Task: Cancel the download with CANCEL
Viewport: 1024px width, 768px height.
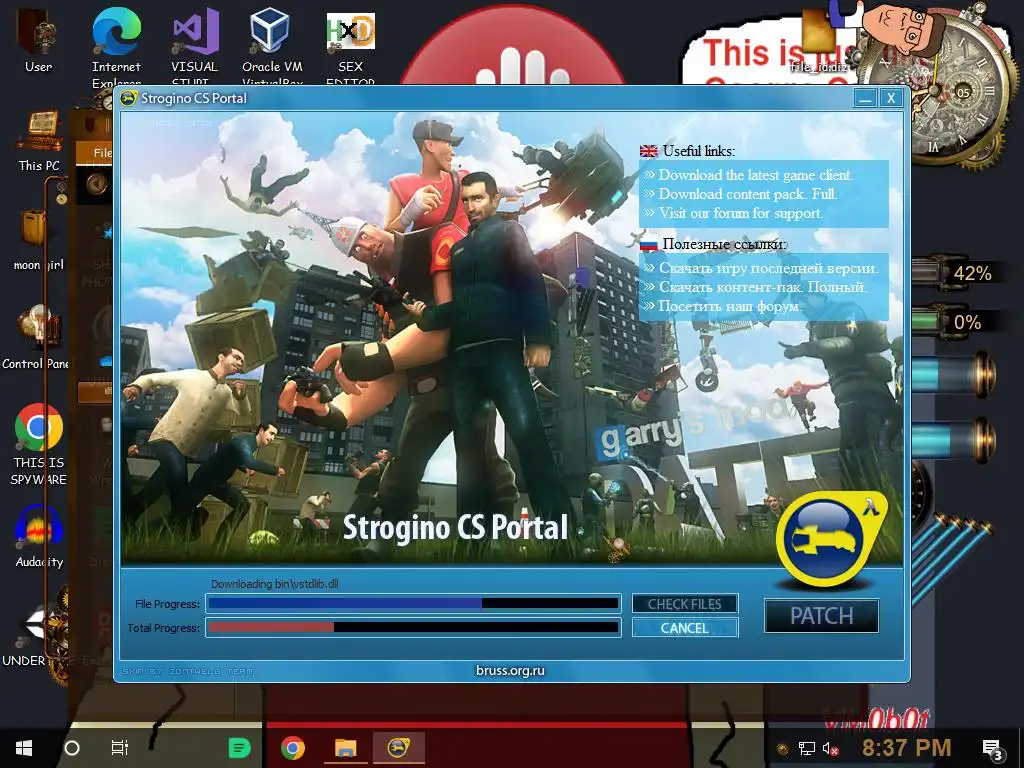Action: point(684,628)
